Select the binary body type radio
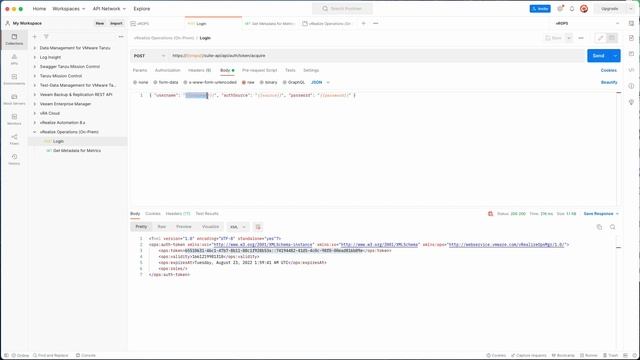The height and width of the screenshot is (360, 640). (262, 82)
